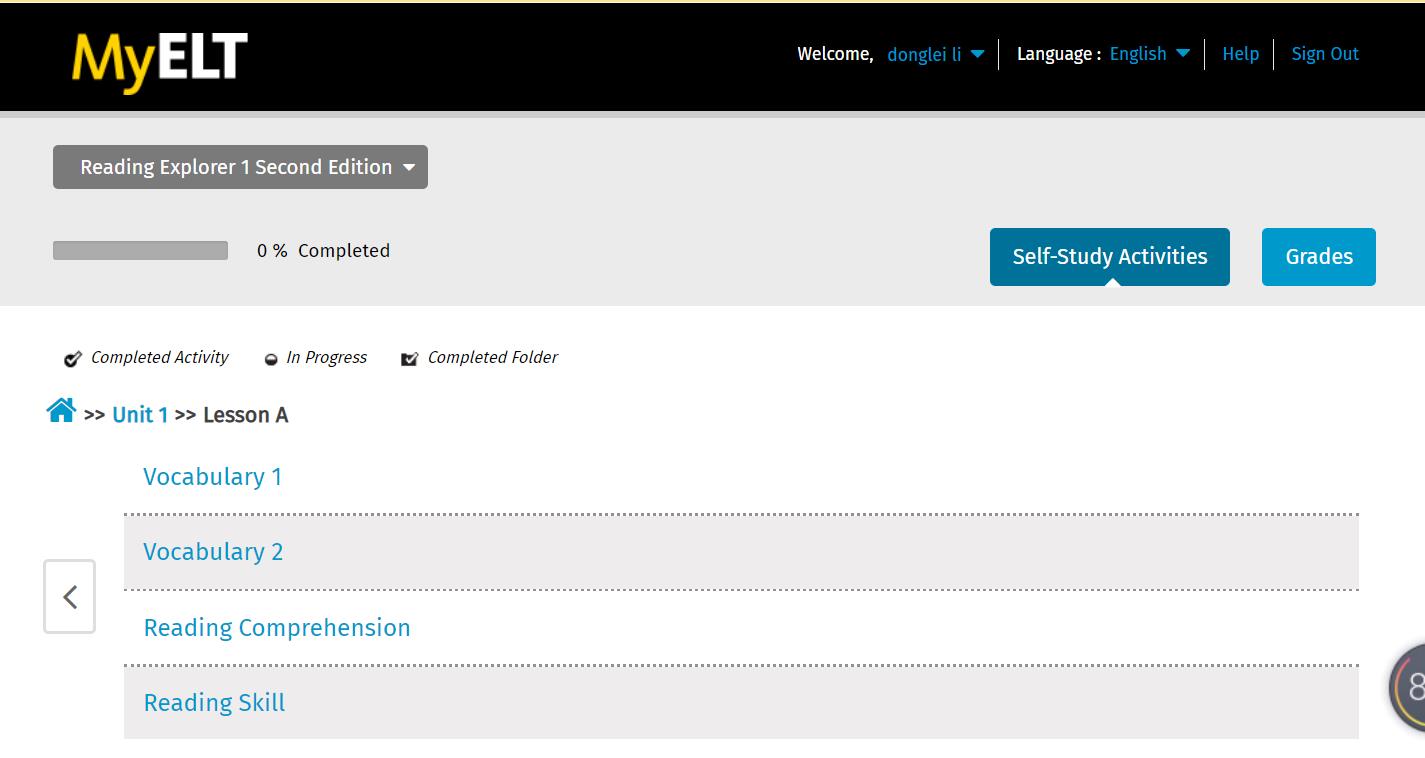Click the Completed Folder legend icon

409,359
